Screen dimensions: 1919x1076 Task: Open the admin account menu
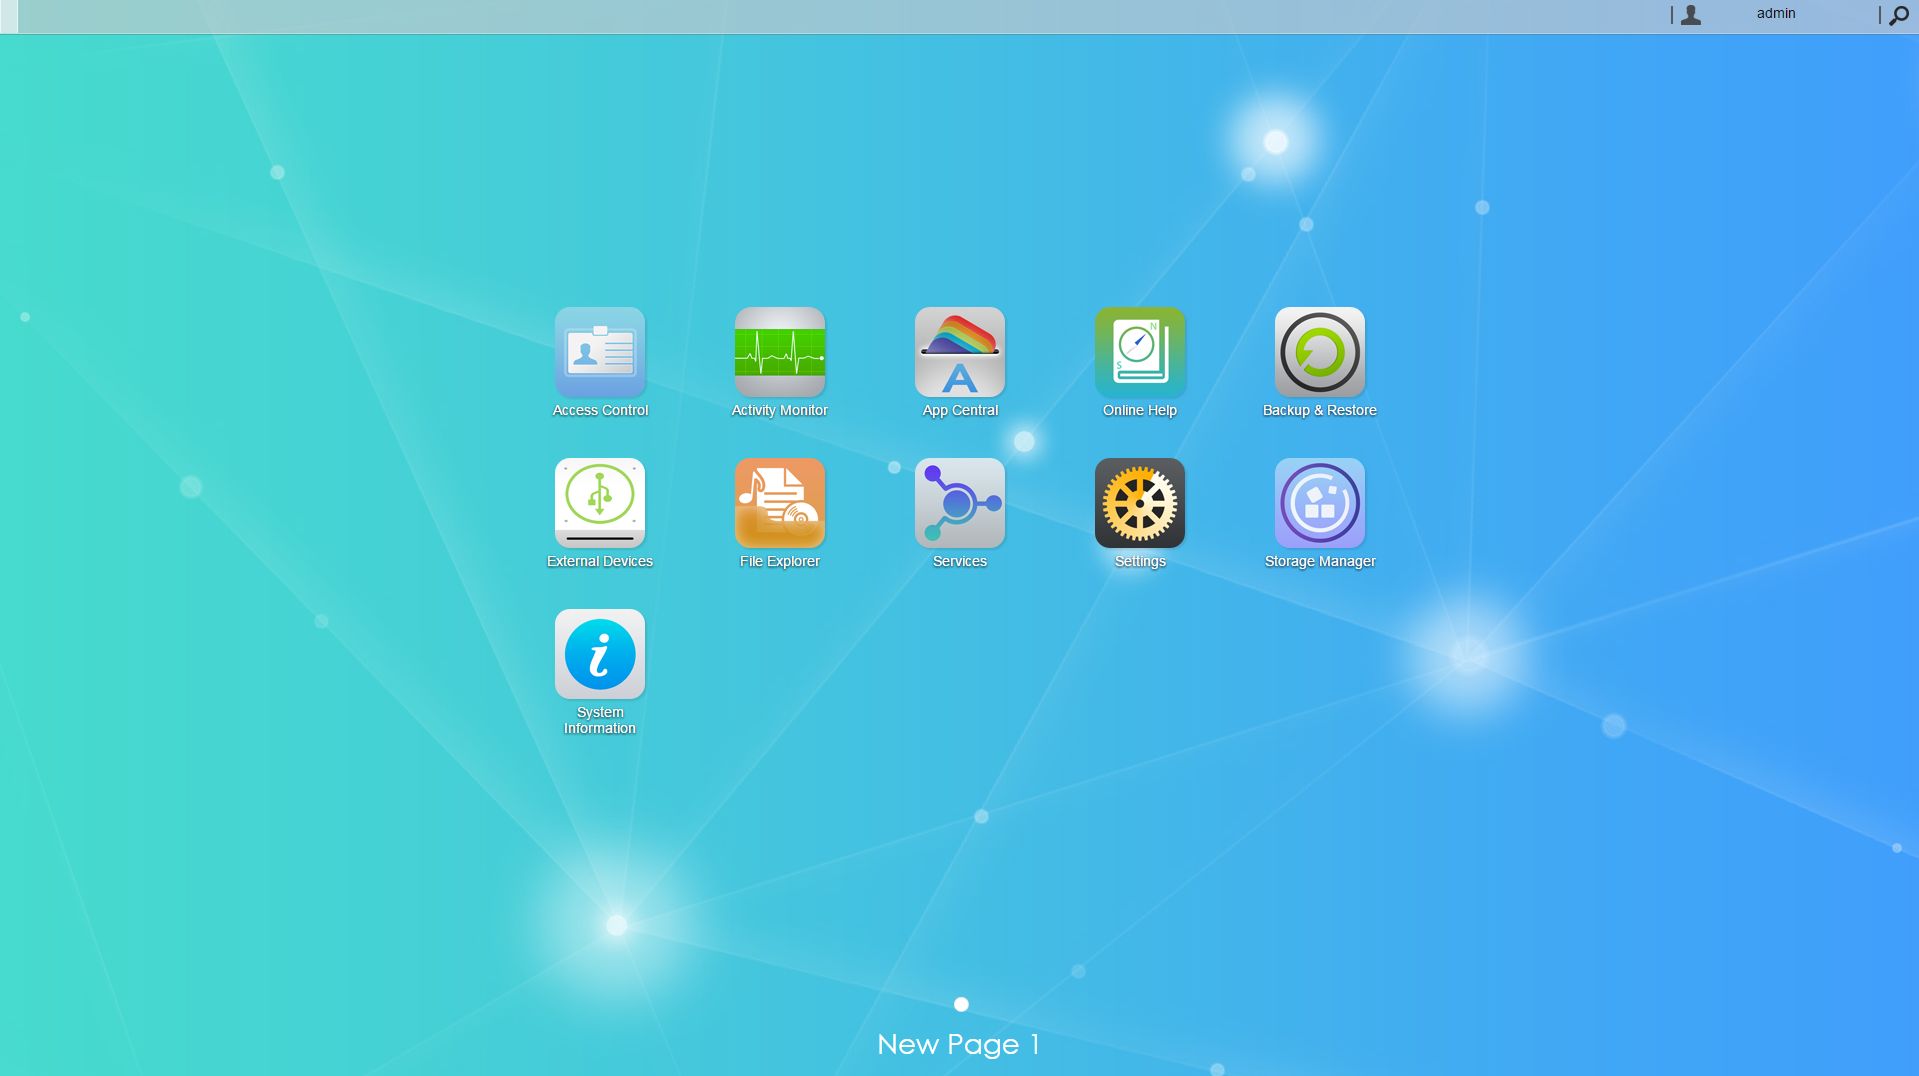[1775, 14]
